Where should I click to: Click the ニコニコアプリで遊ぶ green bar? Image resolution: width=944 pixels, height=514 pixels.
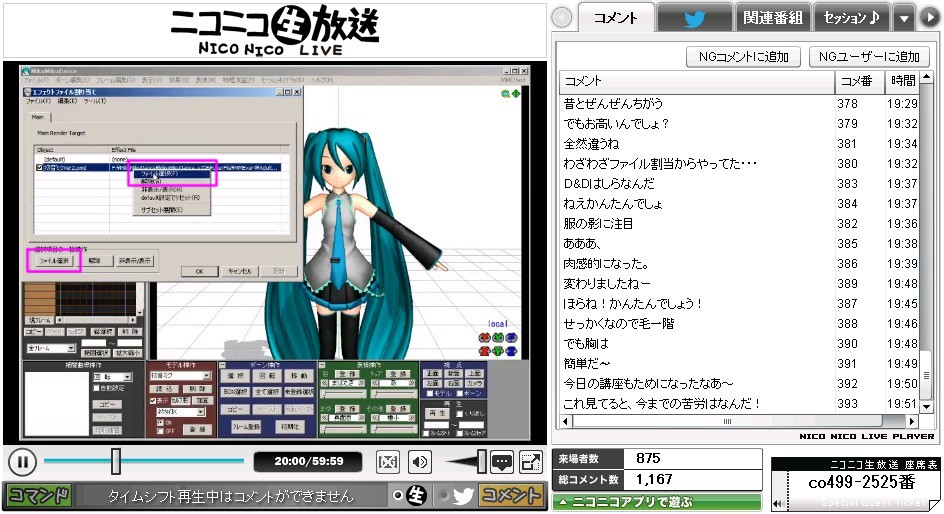click(657, 501)
